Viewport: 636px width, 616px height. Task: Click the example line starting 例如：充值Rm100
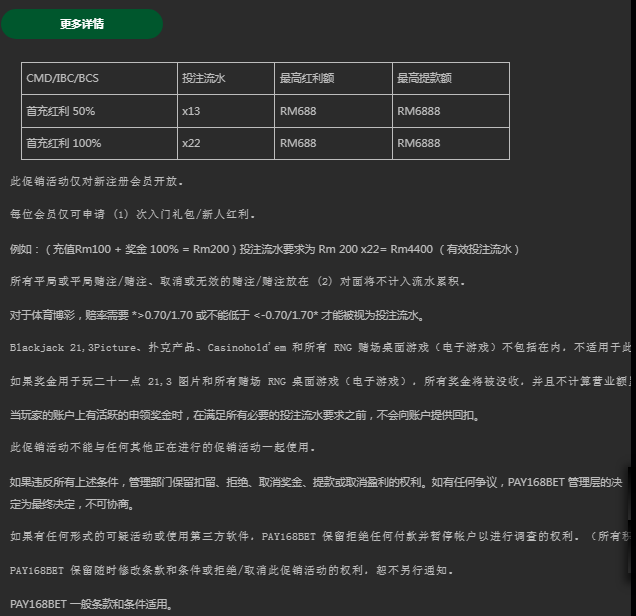(x=264, y=249)
